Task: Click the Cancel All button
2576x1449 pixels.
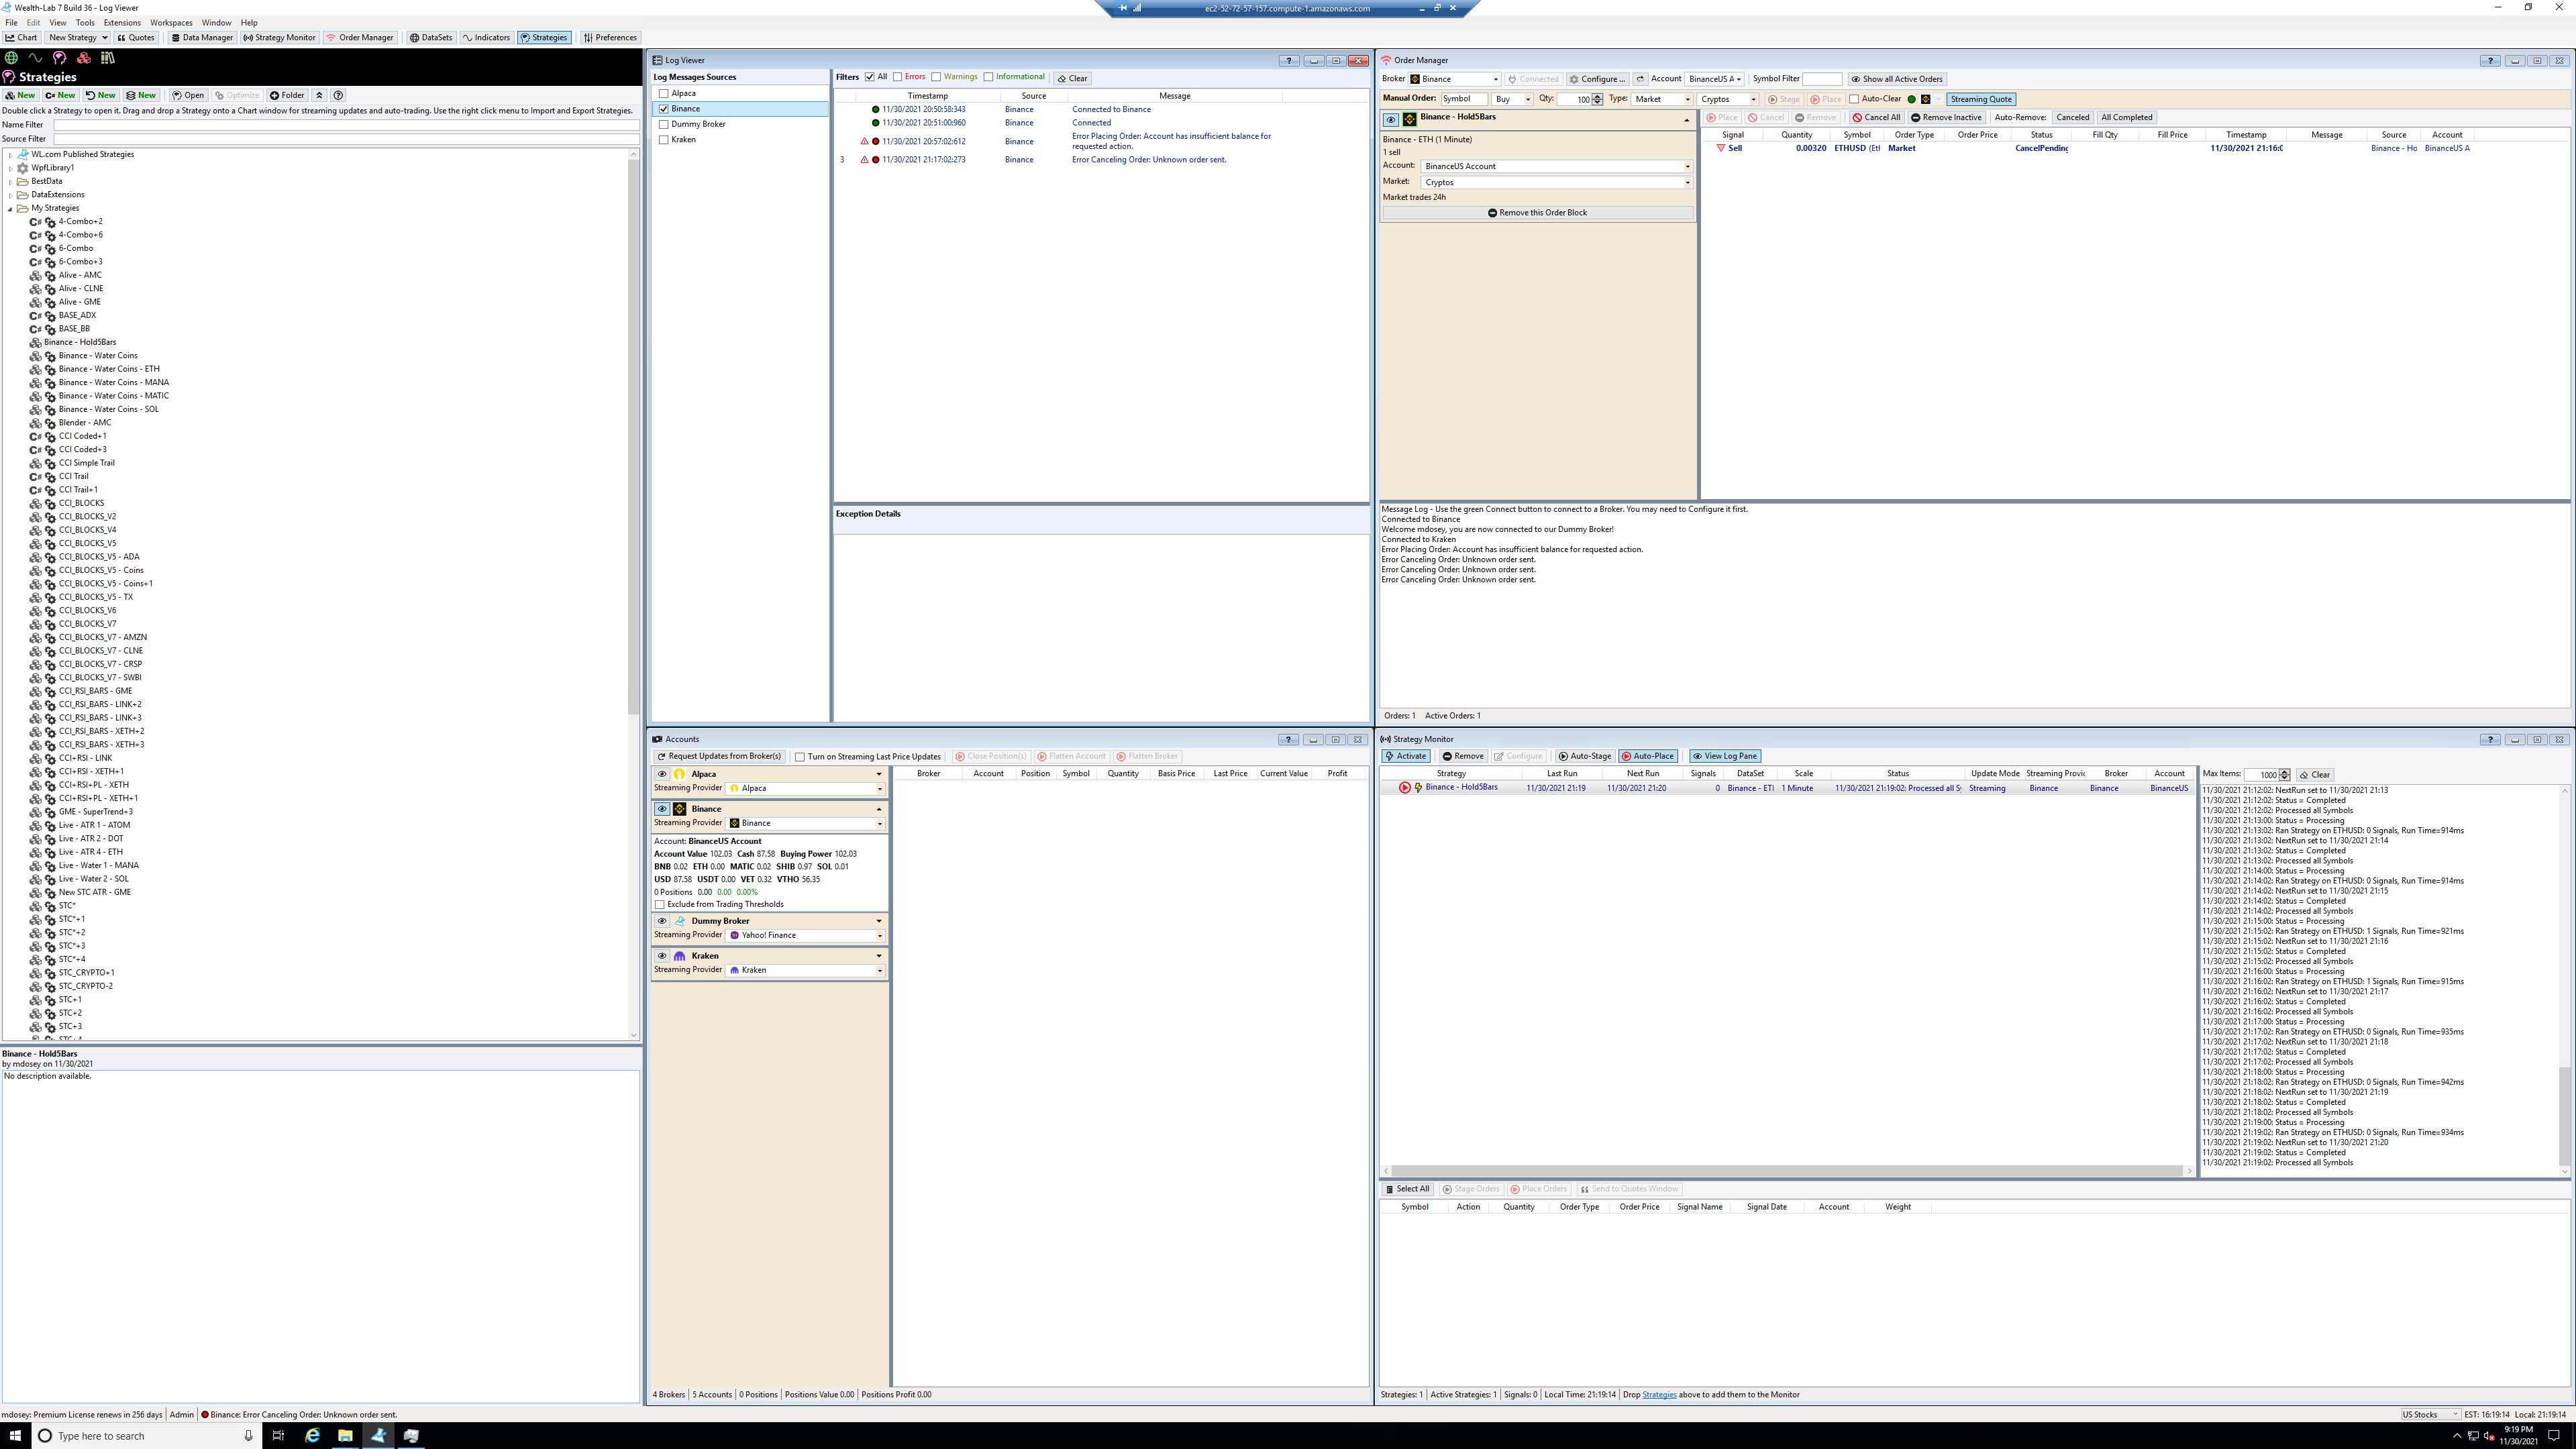Action: [1876, 117]
